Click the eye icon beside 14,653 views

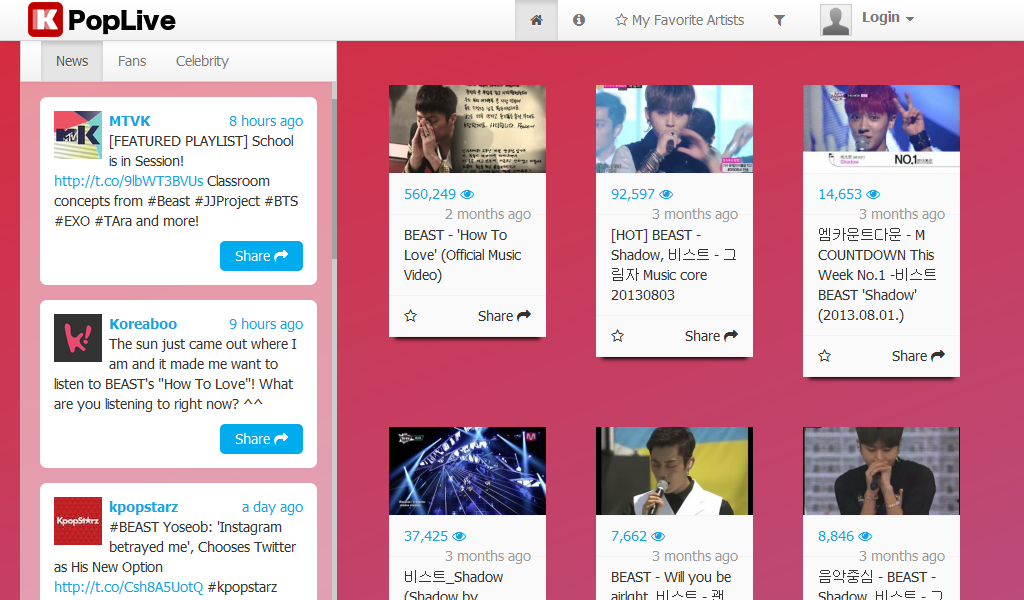(873, 195)
